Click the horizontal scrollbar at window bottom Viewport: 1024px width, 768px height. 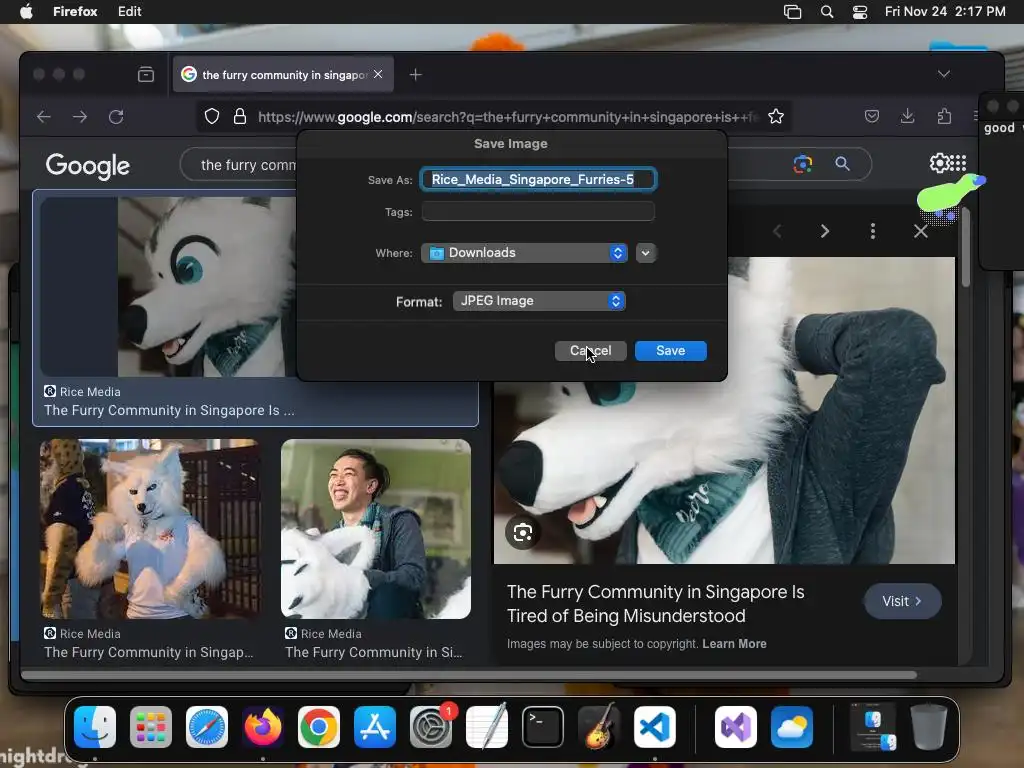[x=469, y=675]
